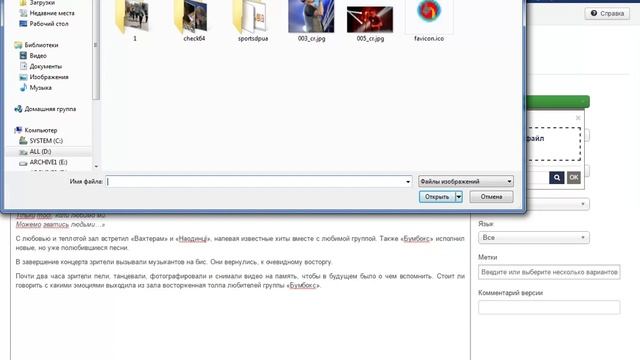Open the Документы library
640x360 pixels.
coord(45,66)
